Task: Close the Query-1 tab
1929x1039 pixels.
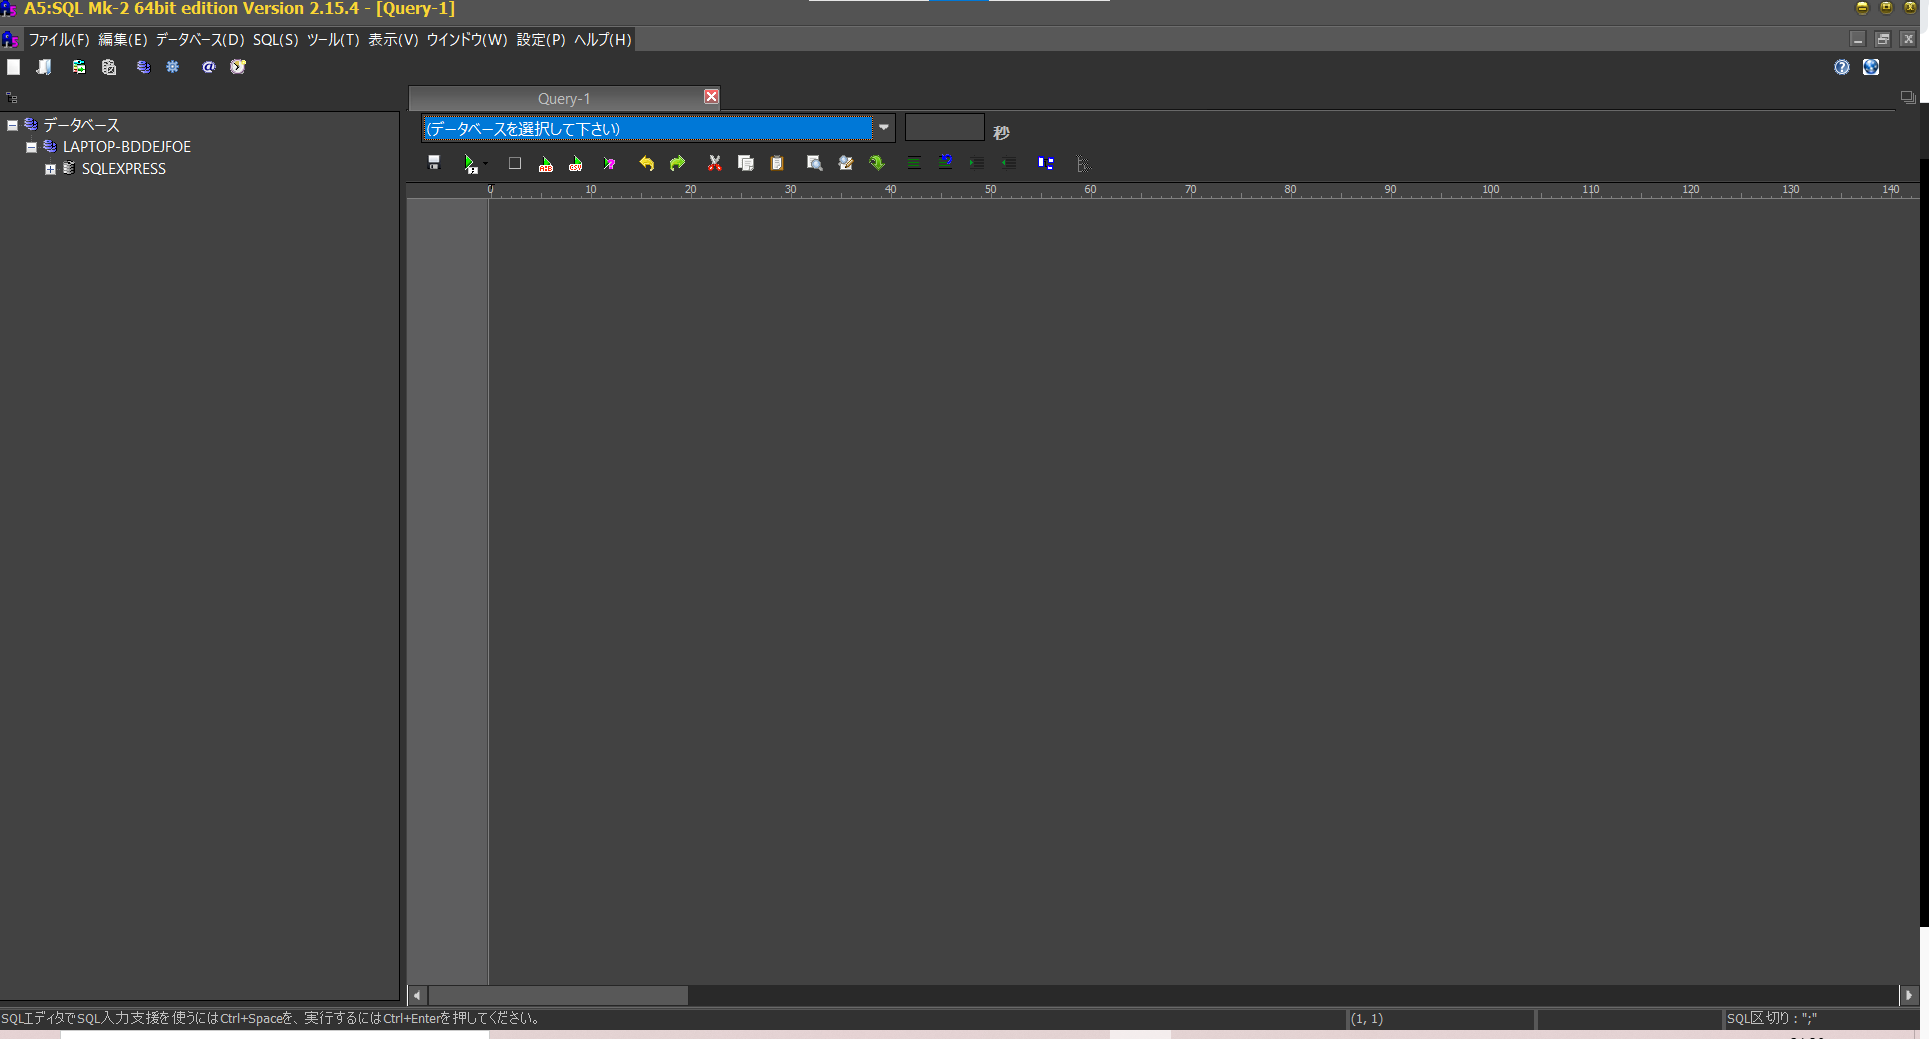Action: point(711,96)
